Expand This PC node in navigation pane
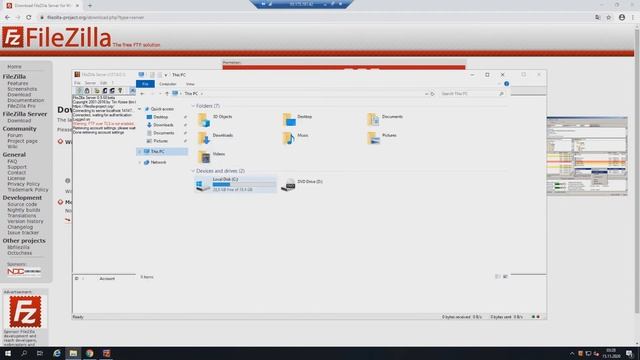 (140, 151)
